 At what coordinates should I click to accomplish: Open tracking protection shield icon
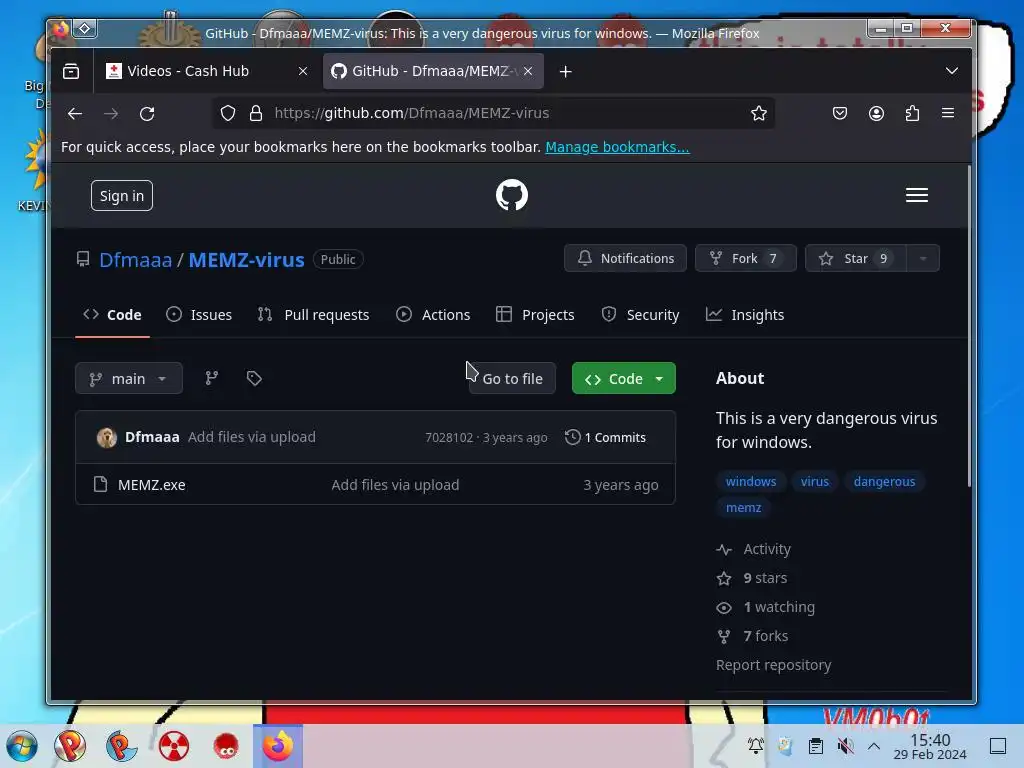(227, 114)
